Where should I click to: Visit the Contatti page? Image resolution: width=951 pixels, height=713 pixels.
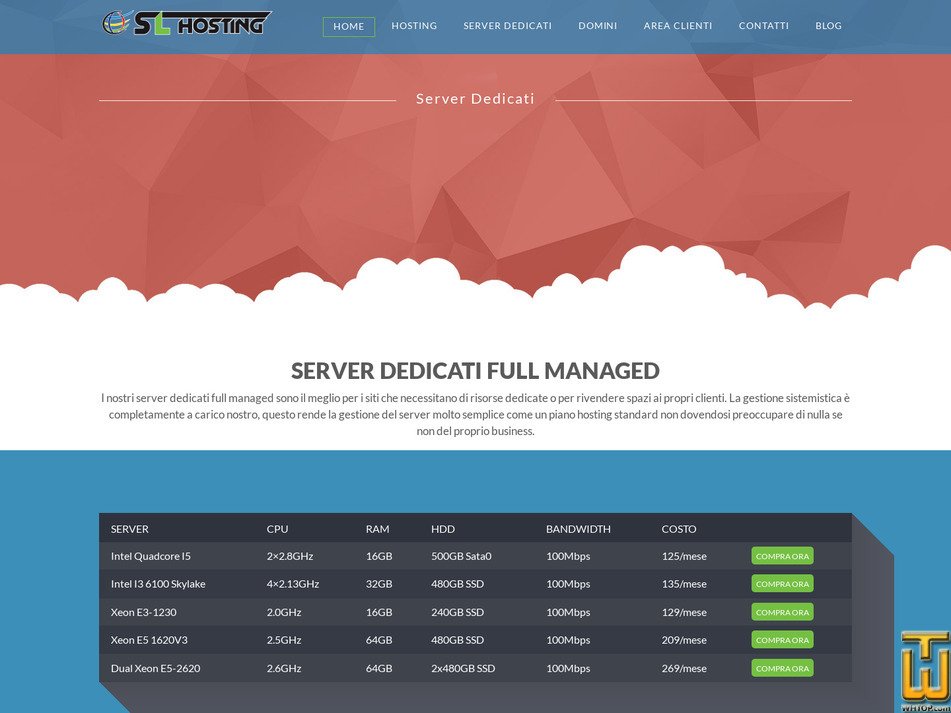[x=764, y=26]
